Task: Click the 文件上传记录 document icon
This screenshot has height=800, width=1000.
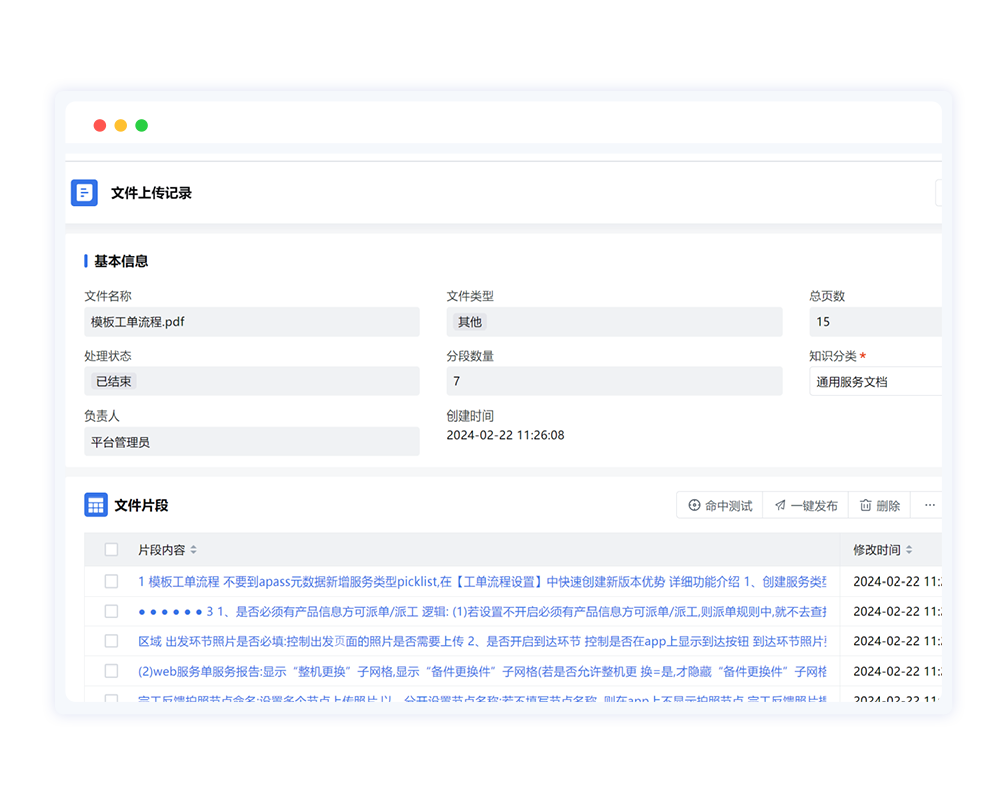Action: (84, 193)
